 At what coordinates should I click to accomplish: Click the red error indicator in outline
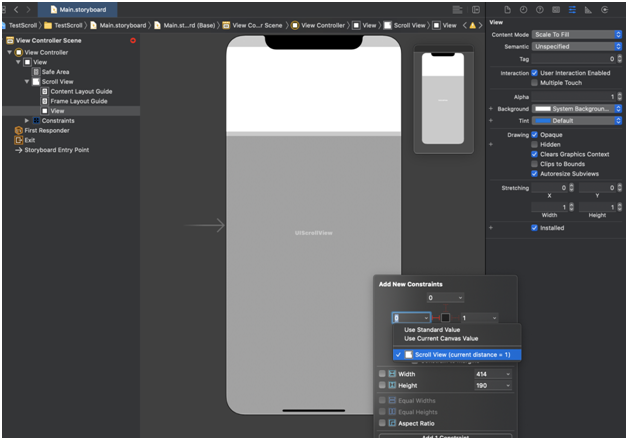tap(133, 40)
